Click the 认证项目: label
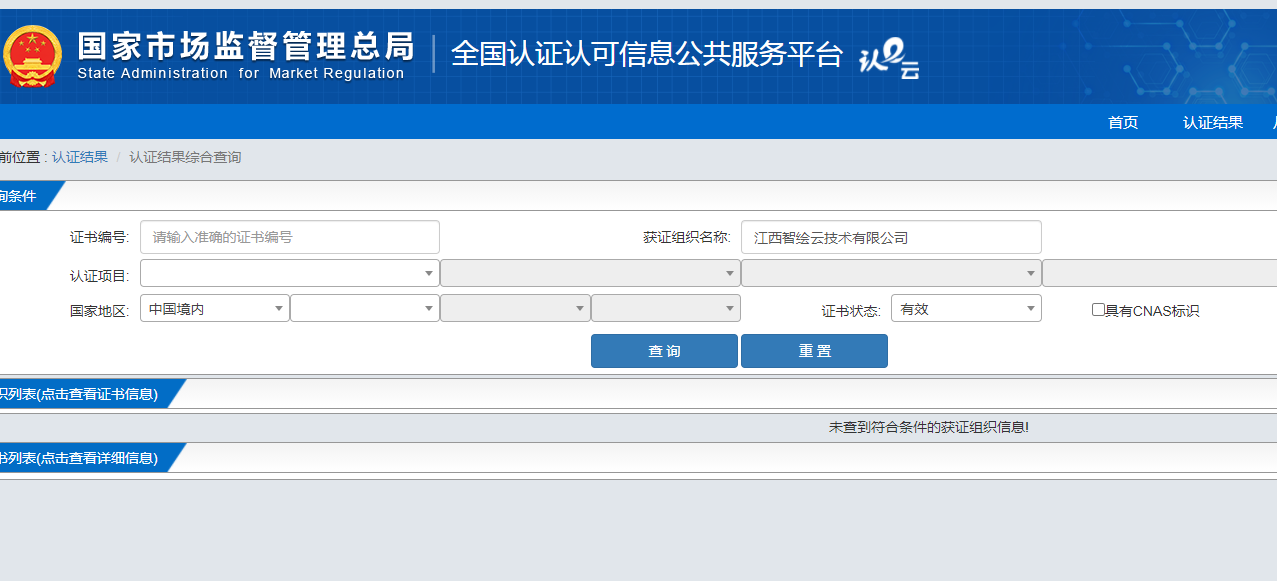Screen dimensions: 1277x581 100,275
